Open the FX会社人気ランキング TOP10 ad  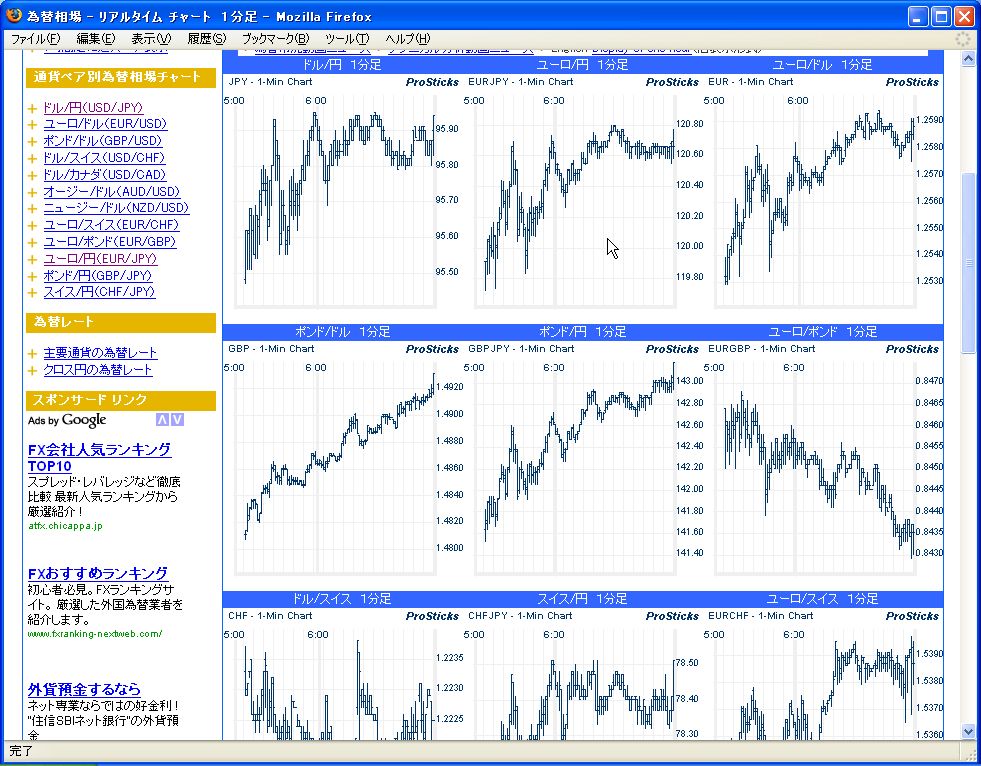(x=99, y=457)
